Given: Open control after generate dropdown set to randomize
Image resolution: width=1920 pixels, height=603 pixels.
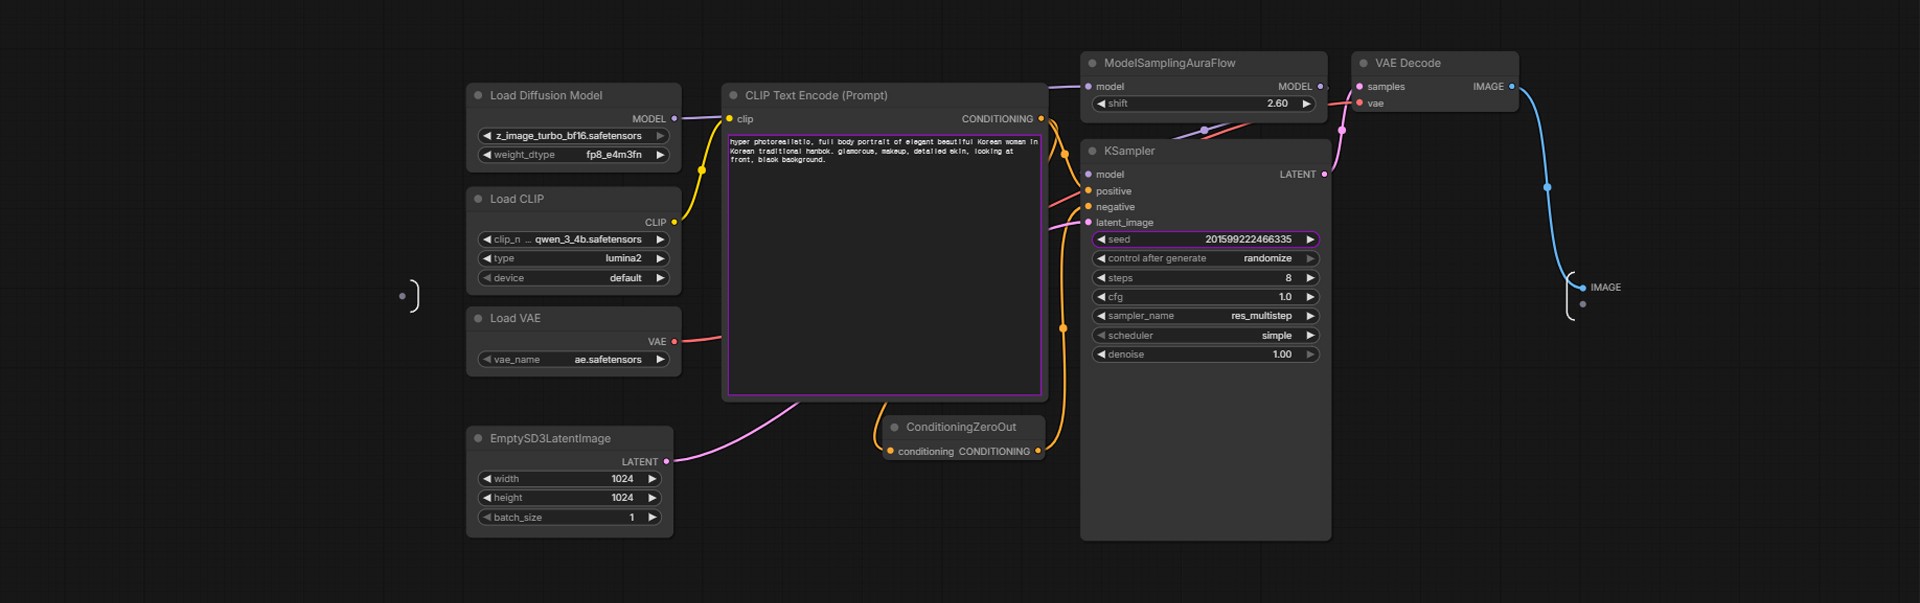Looking at the screenshot, I should [x=1205, y=259].
